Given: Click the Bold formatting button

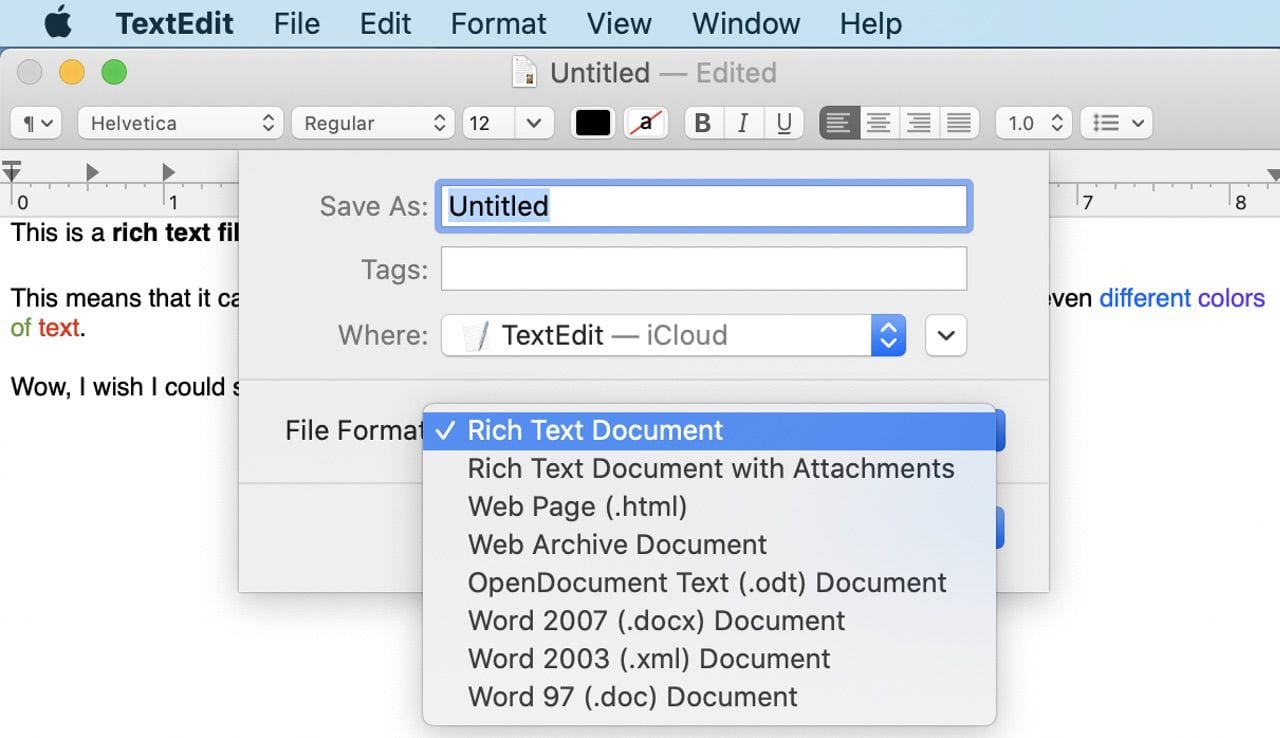Looking at the screenshot, I should [x=703, y=123].
